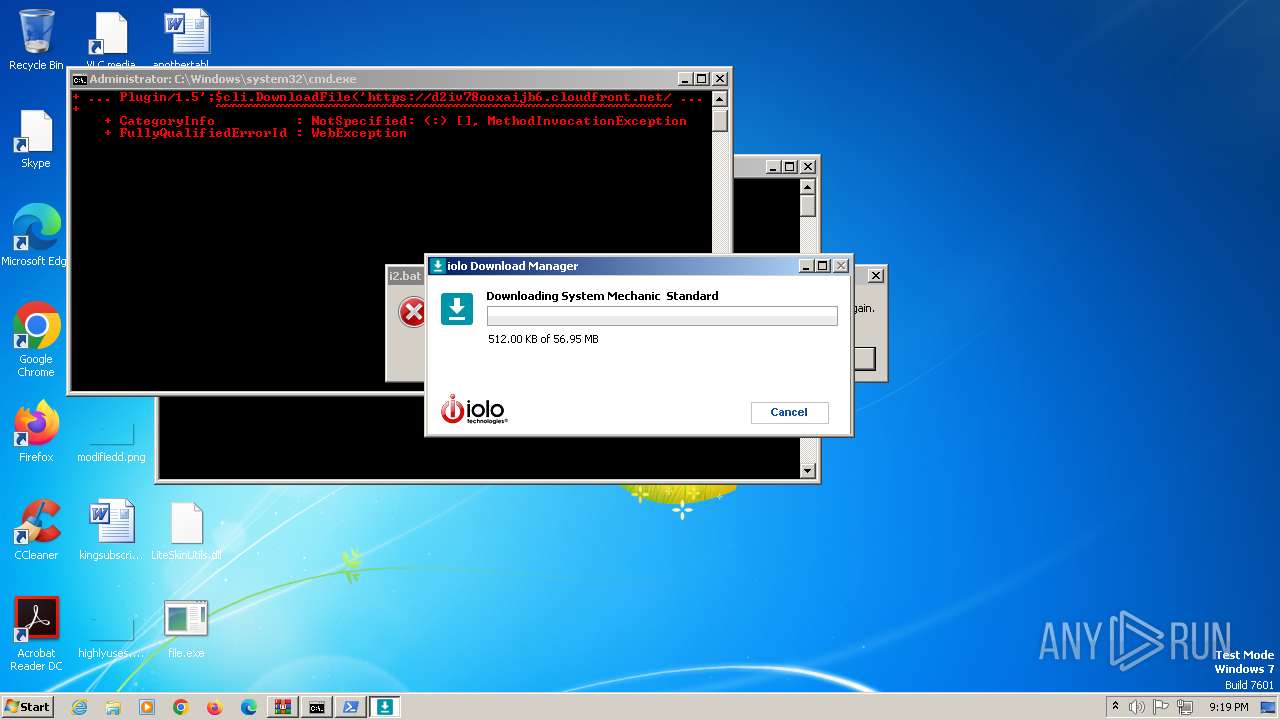Click the Start button
The image size is (1280, 720).
[x=28, y=707]
